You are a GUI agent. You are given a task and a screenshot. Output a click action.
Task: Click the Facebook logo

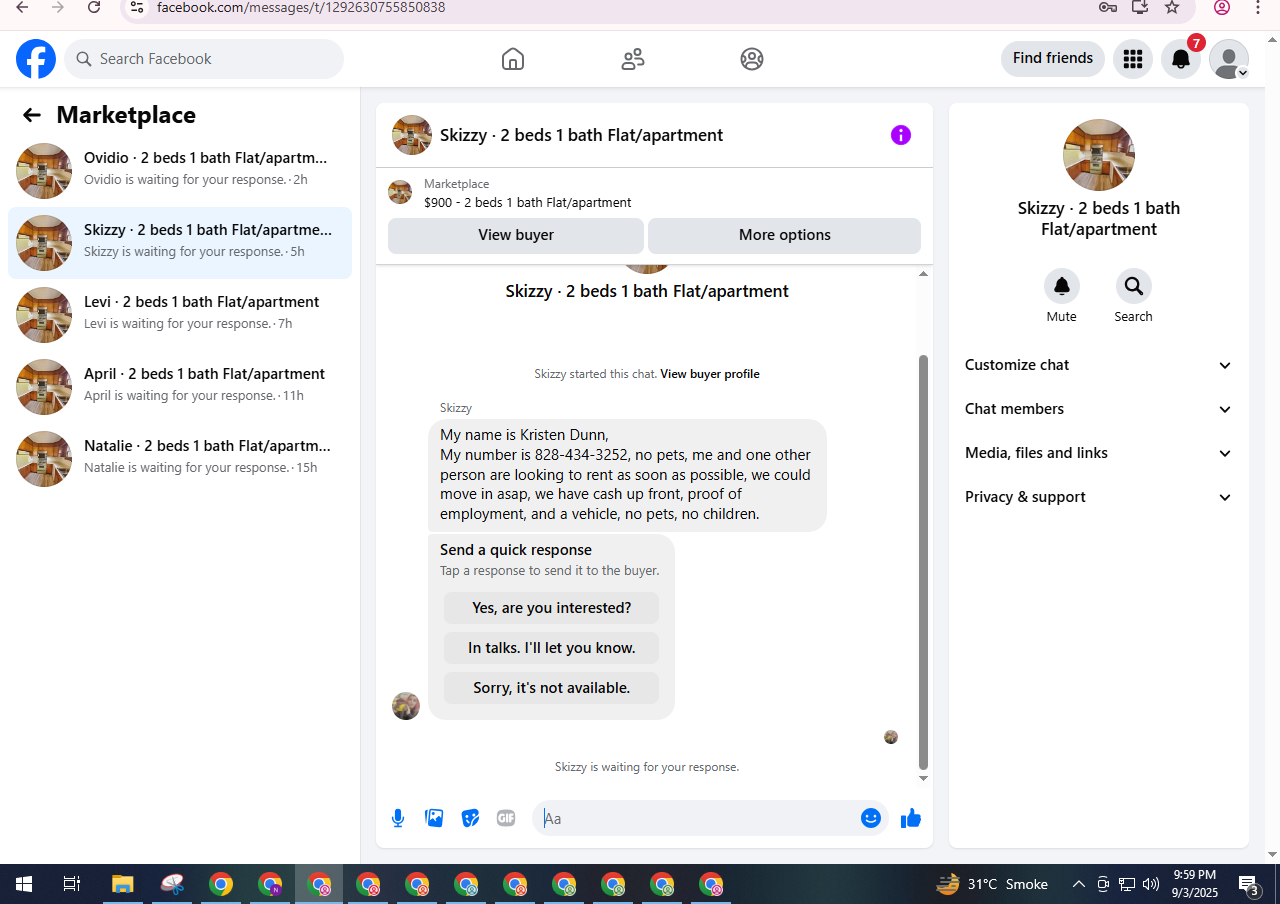(x=36, y=59)
